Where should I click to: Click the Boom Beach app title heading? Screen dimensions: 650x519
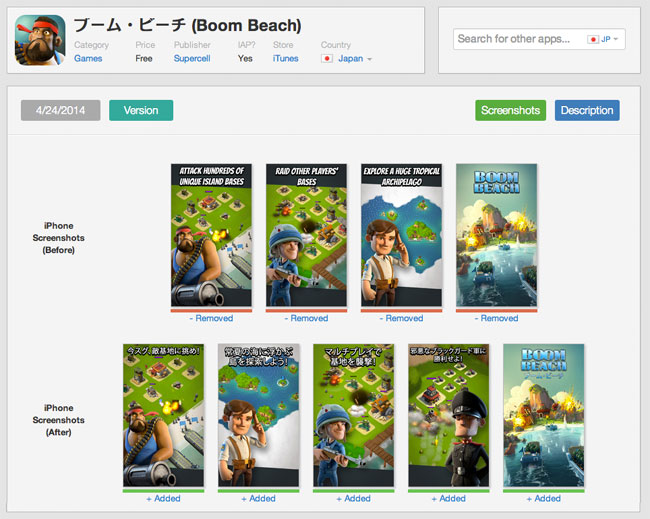point(187,25)
